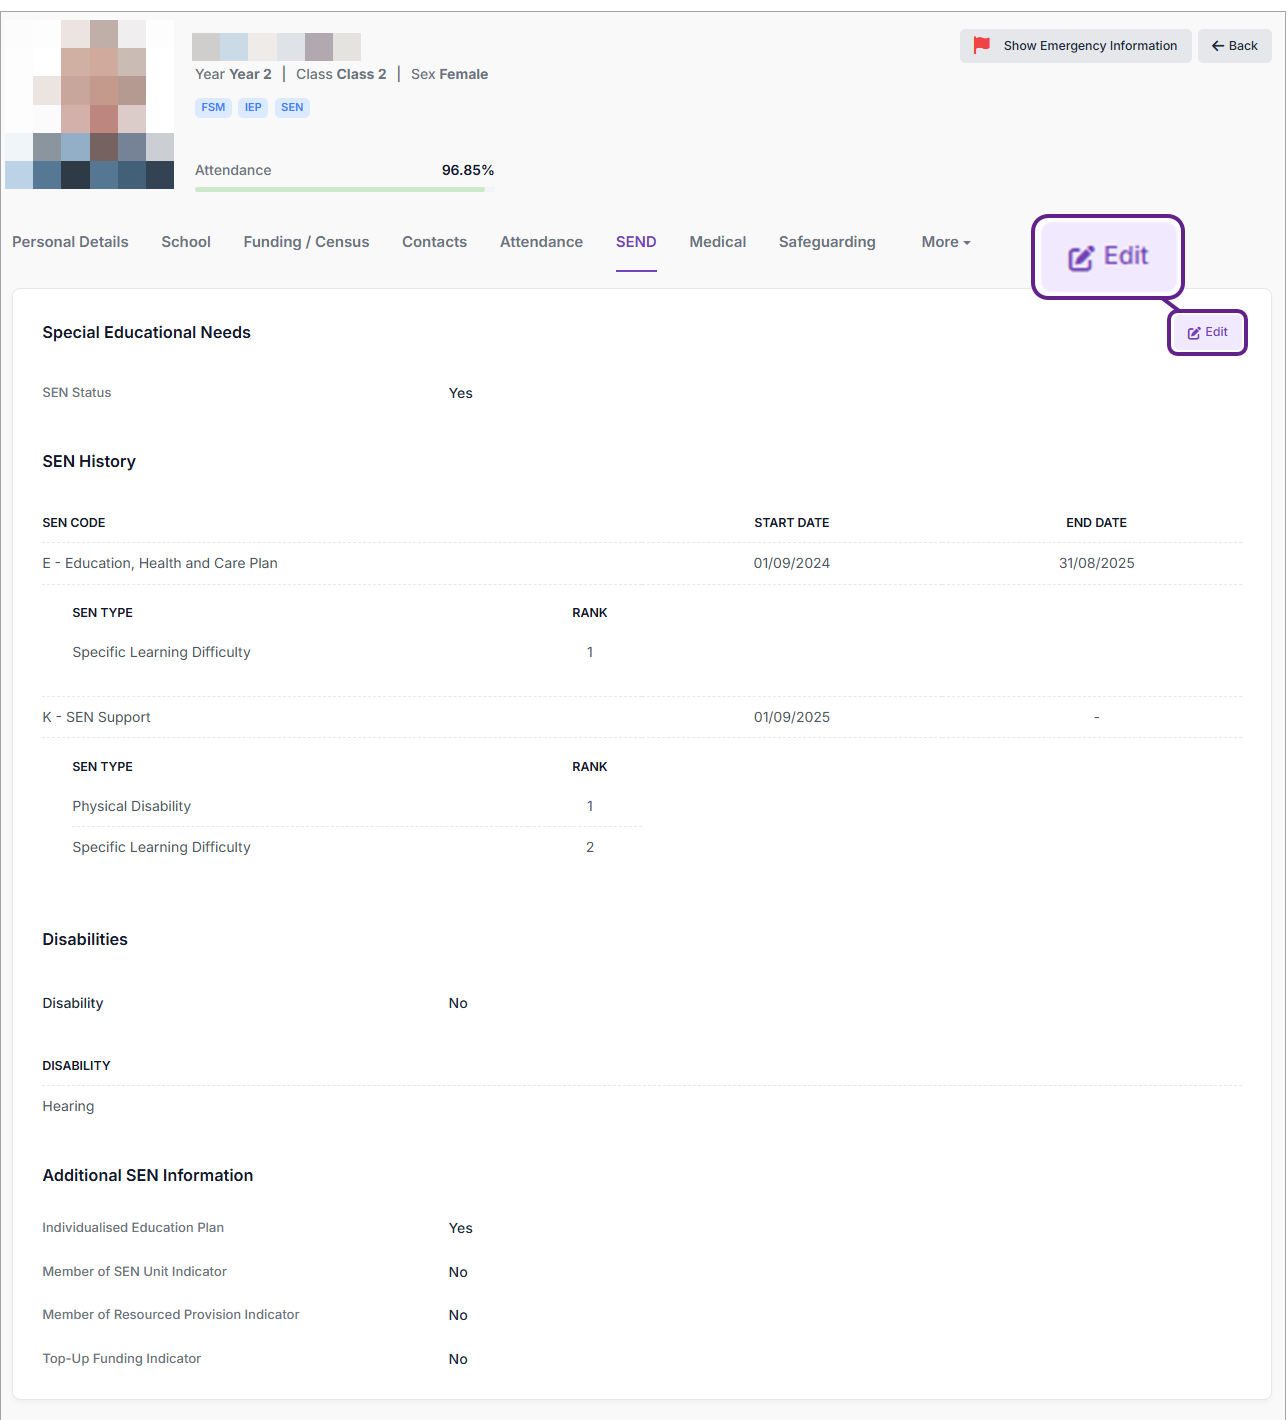Click the Education, Health and Care Plan row
Screen dimensions: 1288x1420
coord(160,563)
